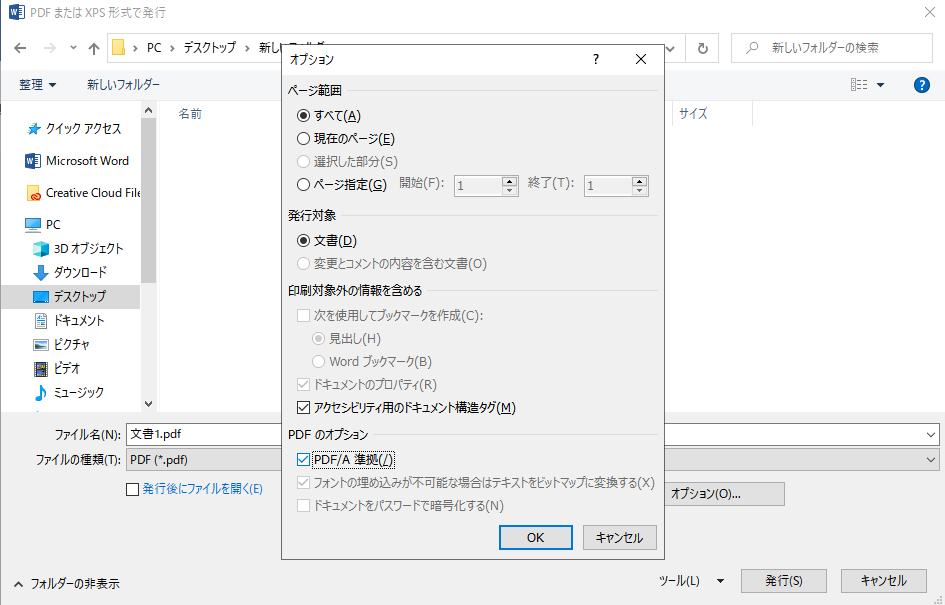Collapse folders with フォルダーの非表示
The image size is (945, 605).
pyautogui.click(x=66, y=584)
